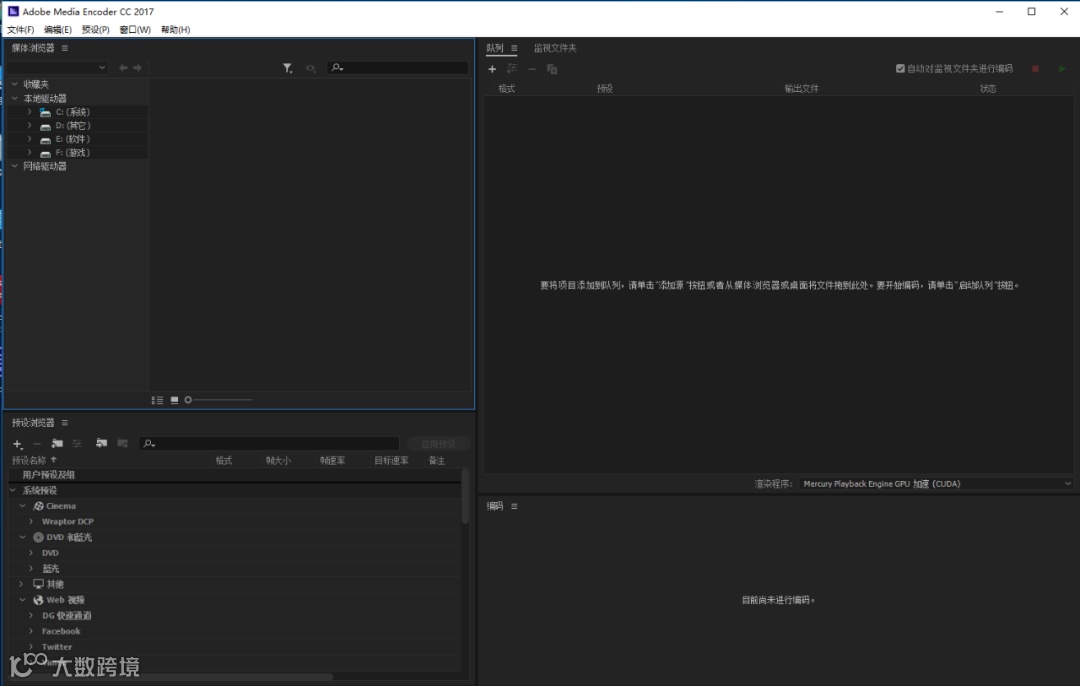This screenshot has height=686, width=1080.
Task: Collapse the 收藏夹 favorites group
Action: [x=15, y=84]
